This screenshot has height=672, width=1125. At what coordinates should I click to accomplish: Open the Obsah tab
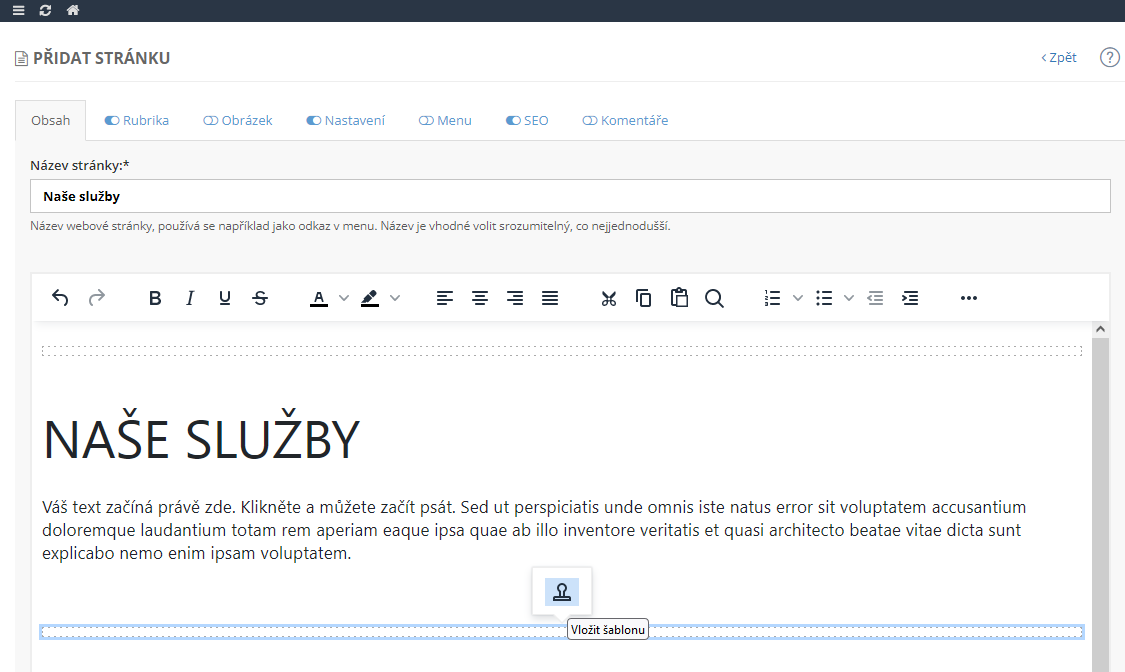point(51,121)
